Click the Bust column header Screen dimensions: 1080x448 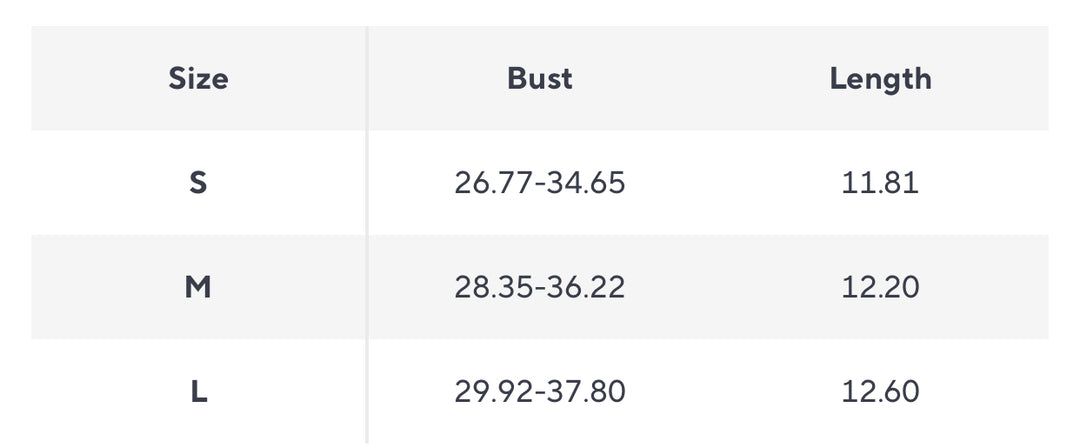click(540, 78)
